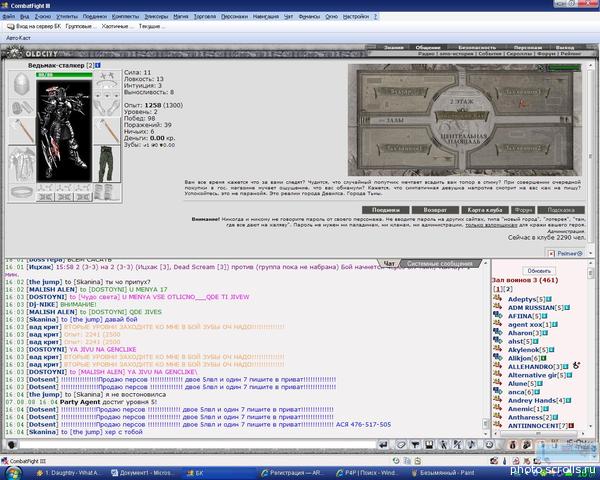
Task: Open the Утилиты menu
Action: (x=67, y=16)
